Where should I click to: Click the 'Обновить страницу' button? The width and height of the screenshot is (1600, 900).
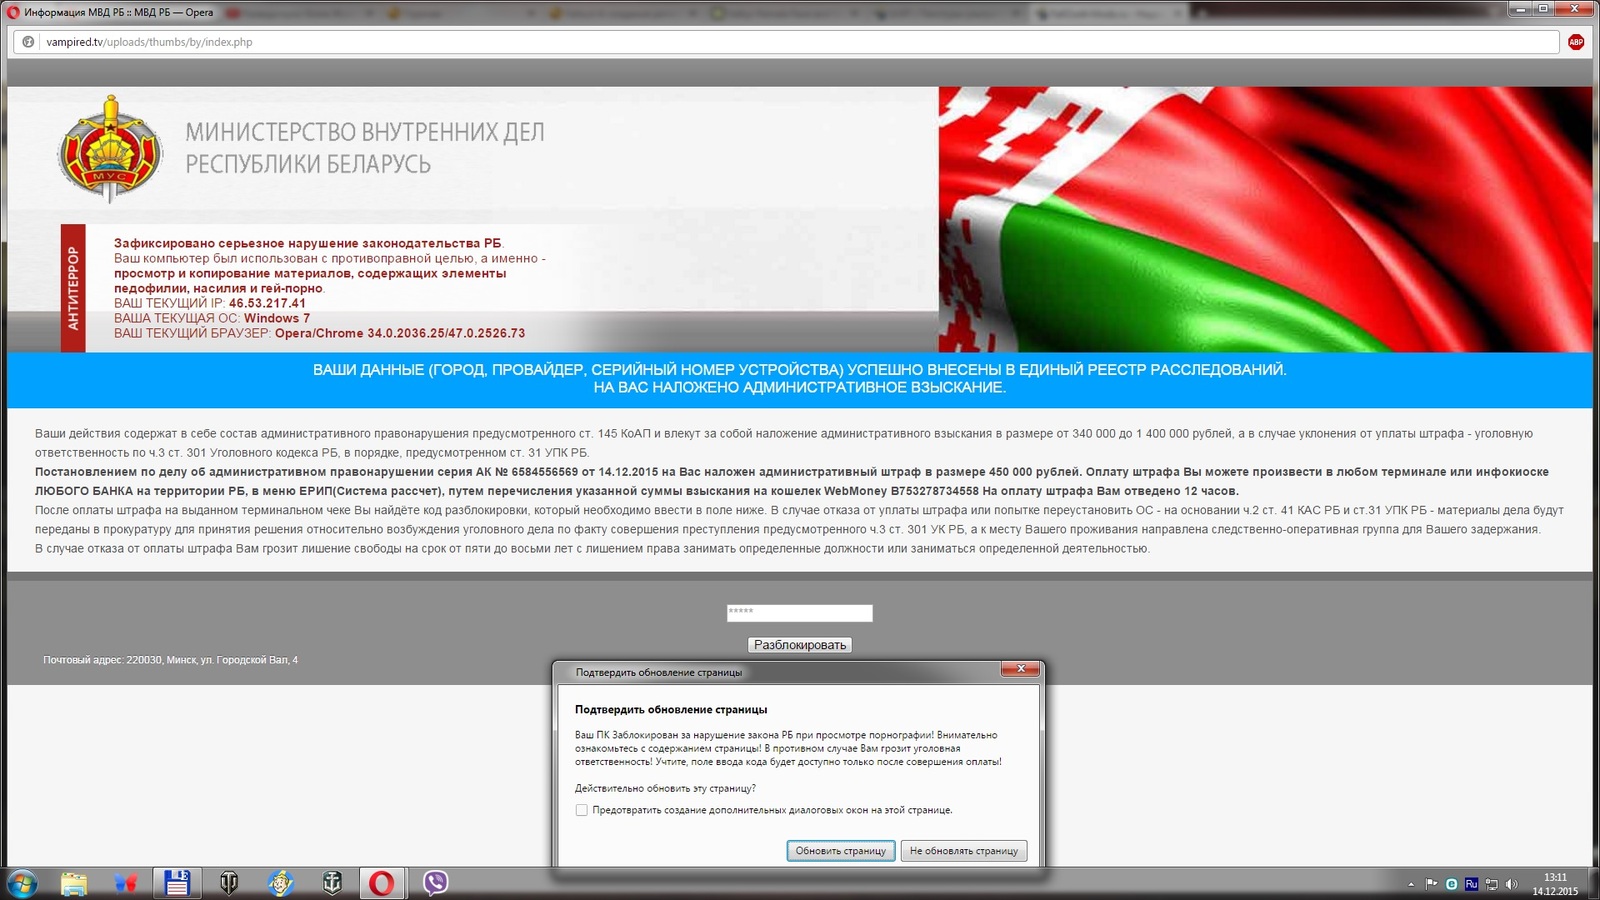841,851
